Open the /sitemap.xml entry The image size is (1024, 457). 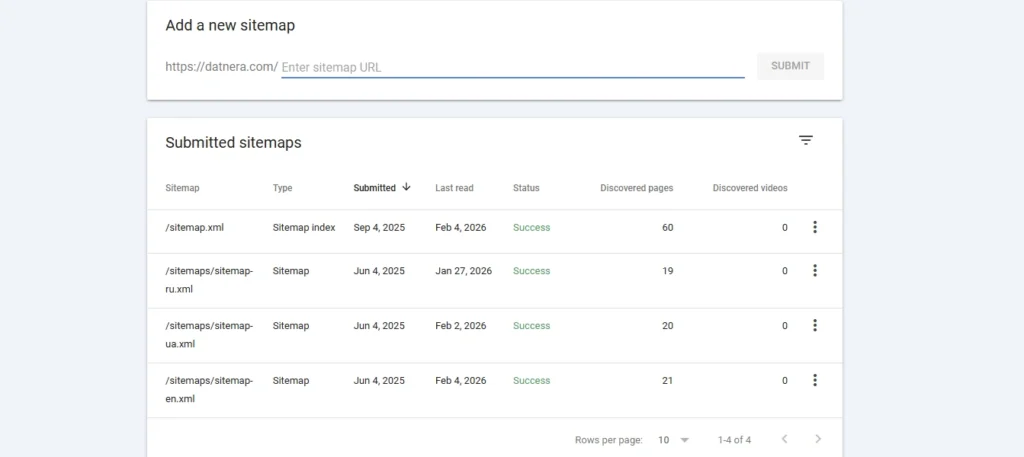[195, 228]
